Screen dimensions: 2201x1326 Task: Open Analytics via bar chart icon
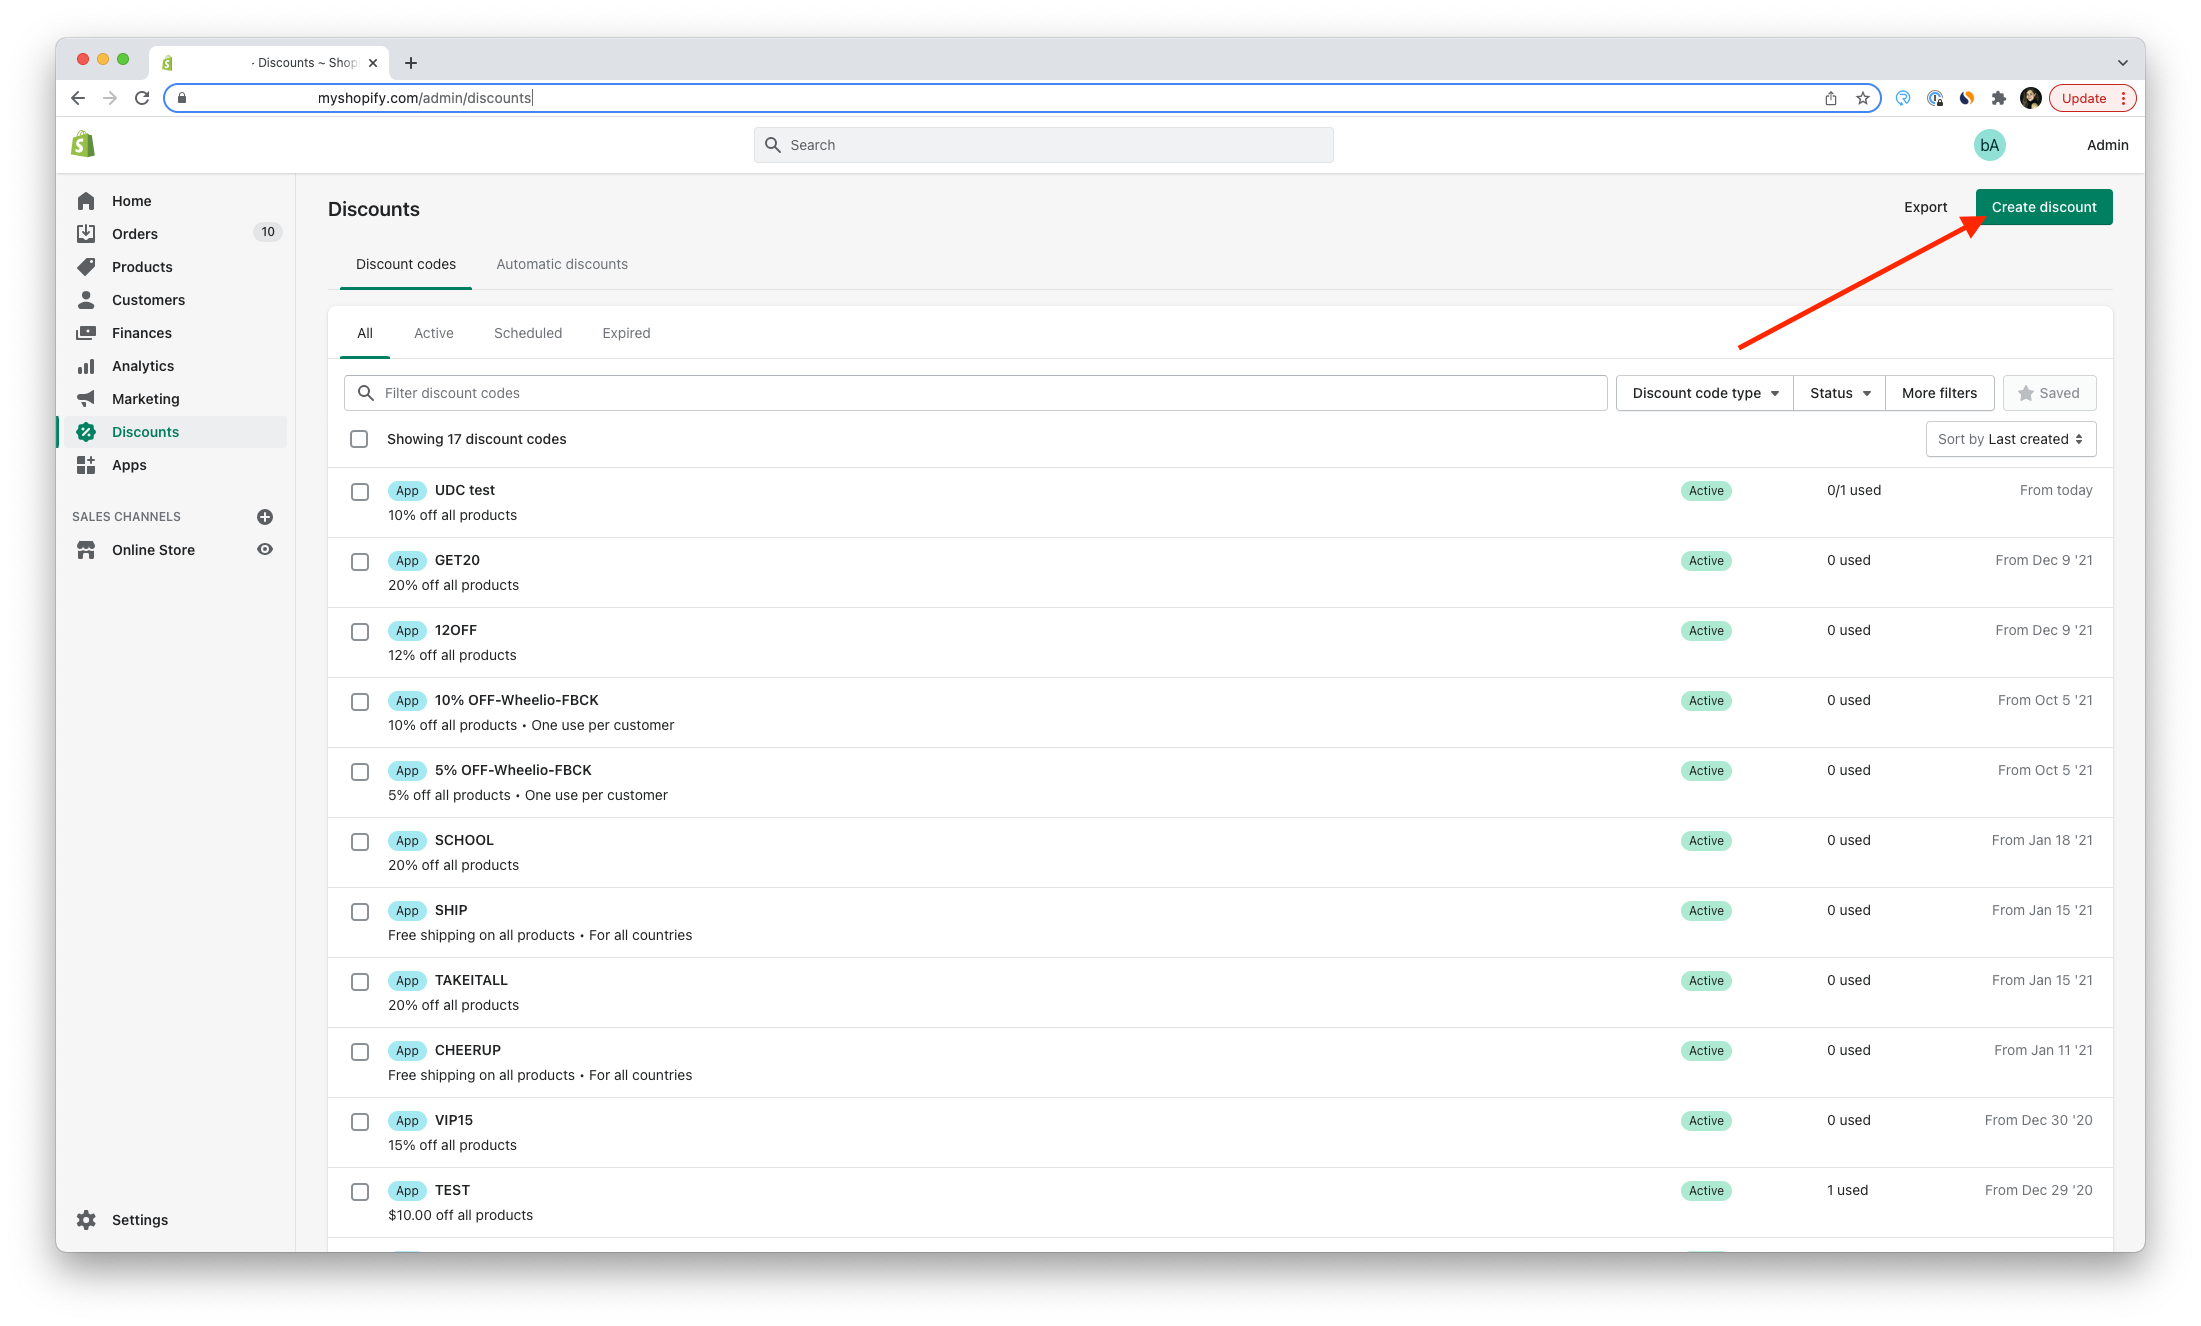click(x=87, y=366)
